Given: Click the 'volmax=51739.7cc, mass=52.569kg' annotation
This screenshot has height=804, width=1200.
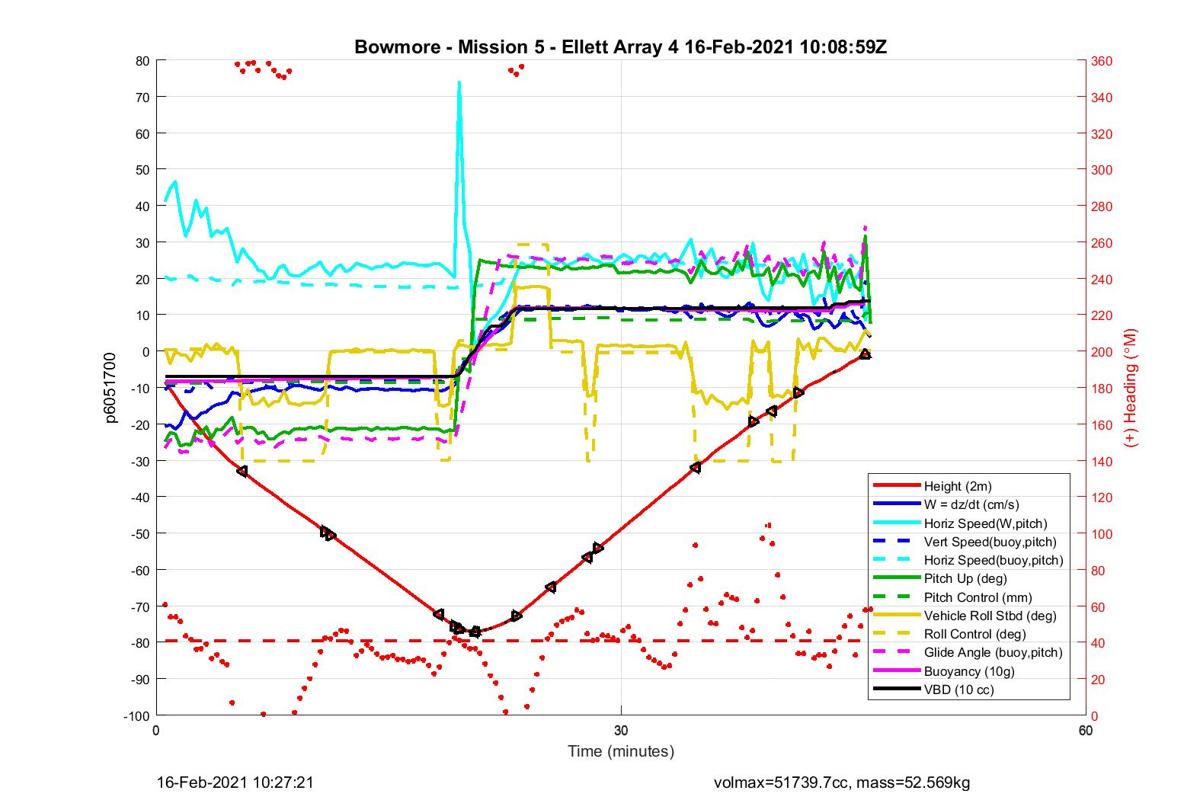Looking at the screenshot, I should (842, 783).
